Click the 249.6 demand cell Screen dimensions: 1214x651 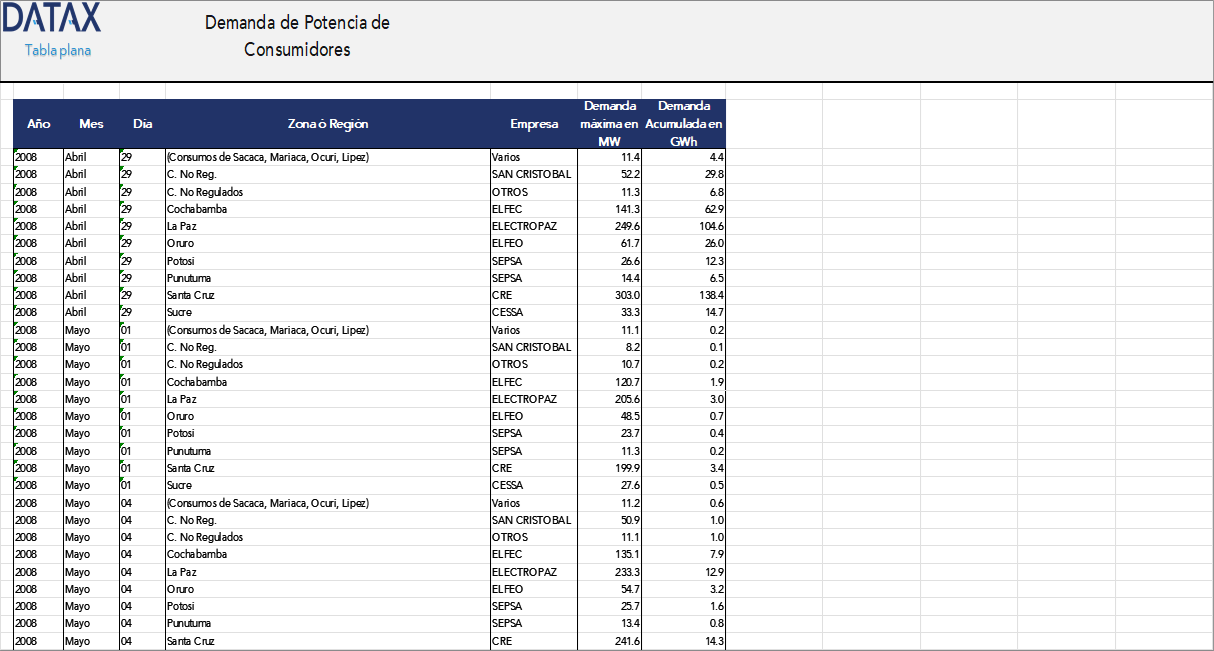click(610, 227)
